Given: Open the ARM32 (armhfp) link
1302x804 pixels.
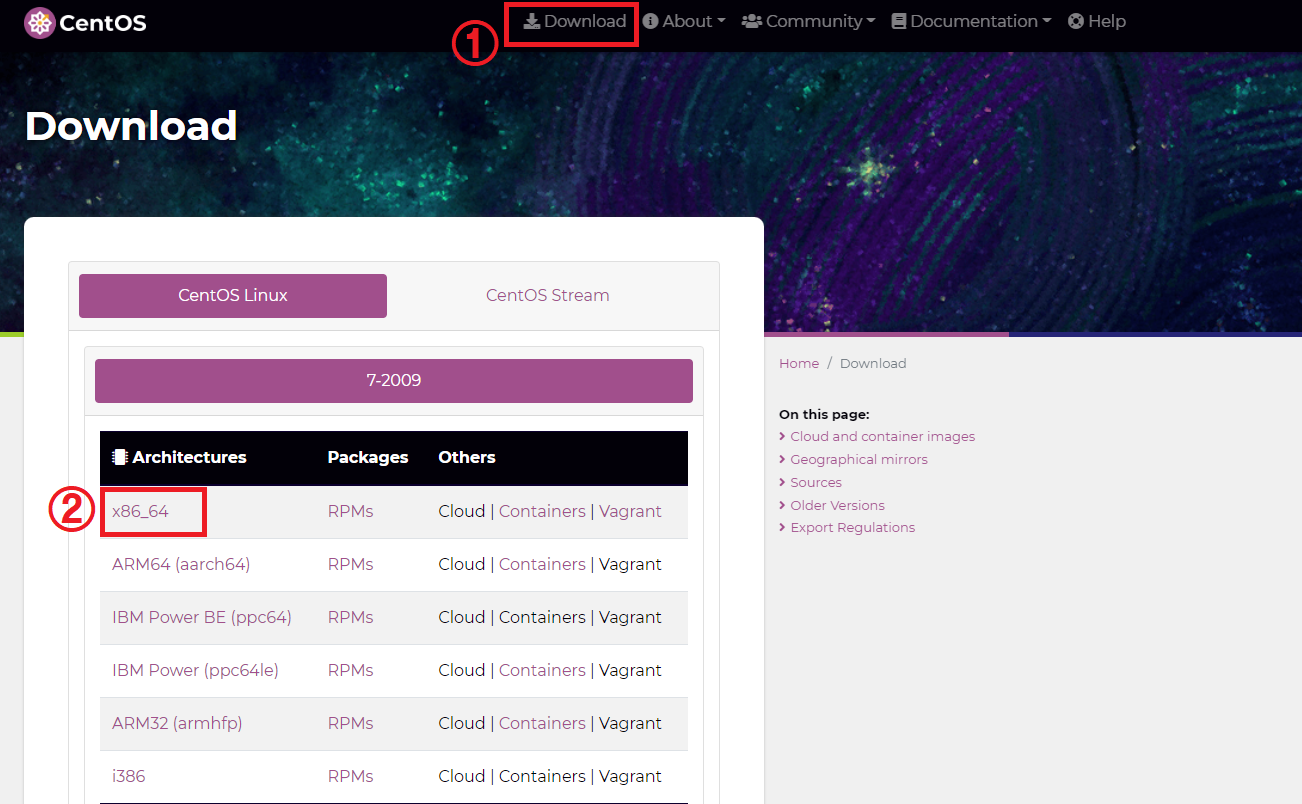Looking at the screenshot, I should click(x=177, y=723).
